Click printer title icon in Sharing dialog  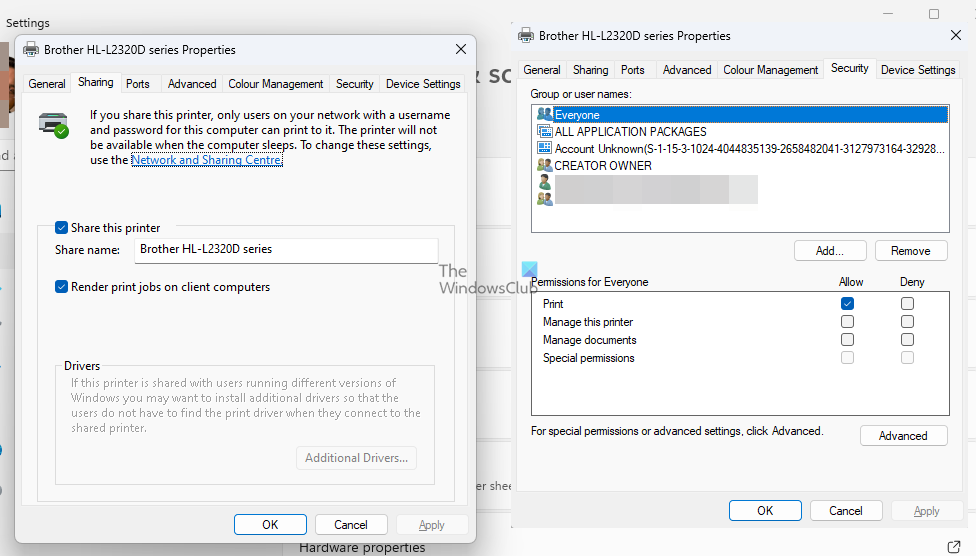[31, 50]
